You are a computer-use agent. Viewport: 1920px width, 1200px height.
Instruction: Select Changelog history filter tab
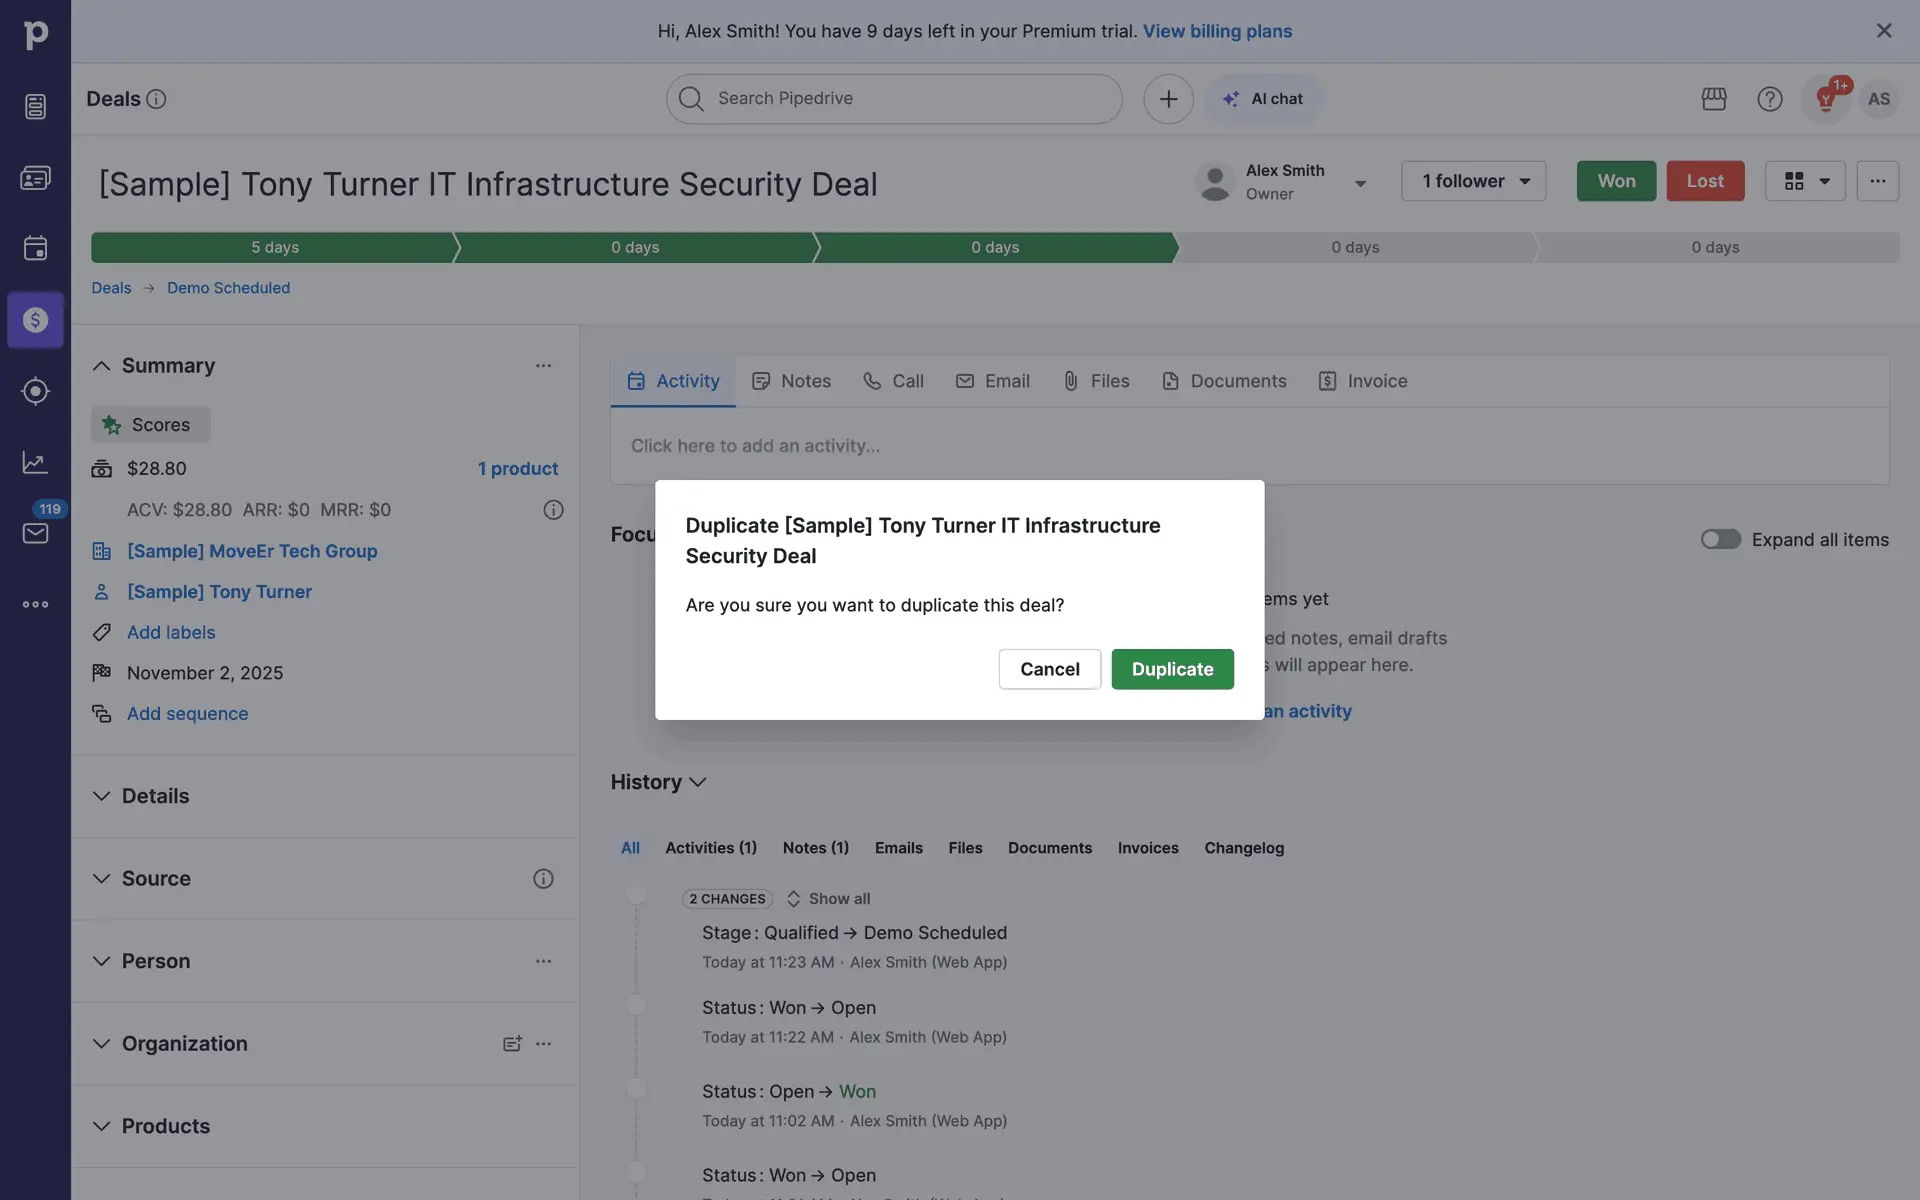1243,848
